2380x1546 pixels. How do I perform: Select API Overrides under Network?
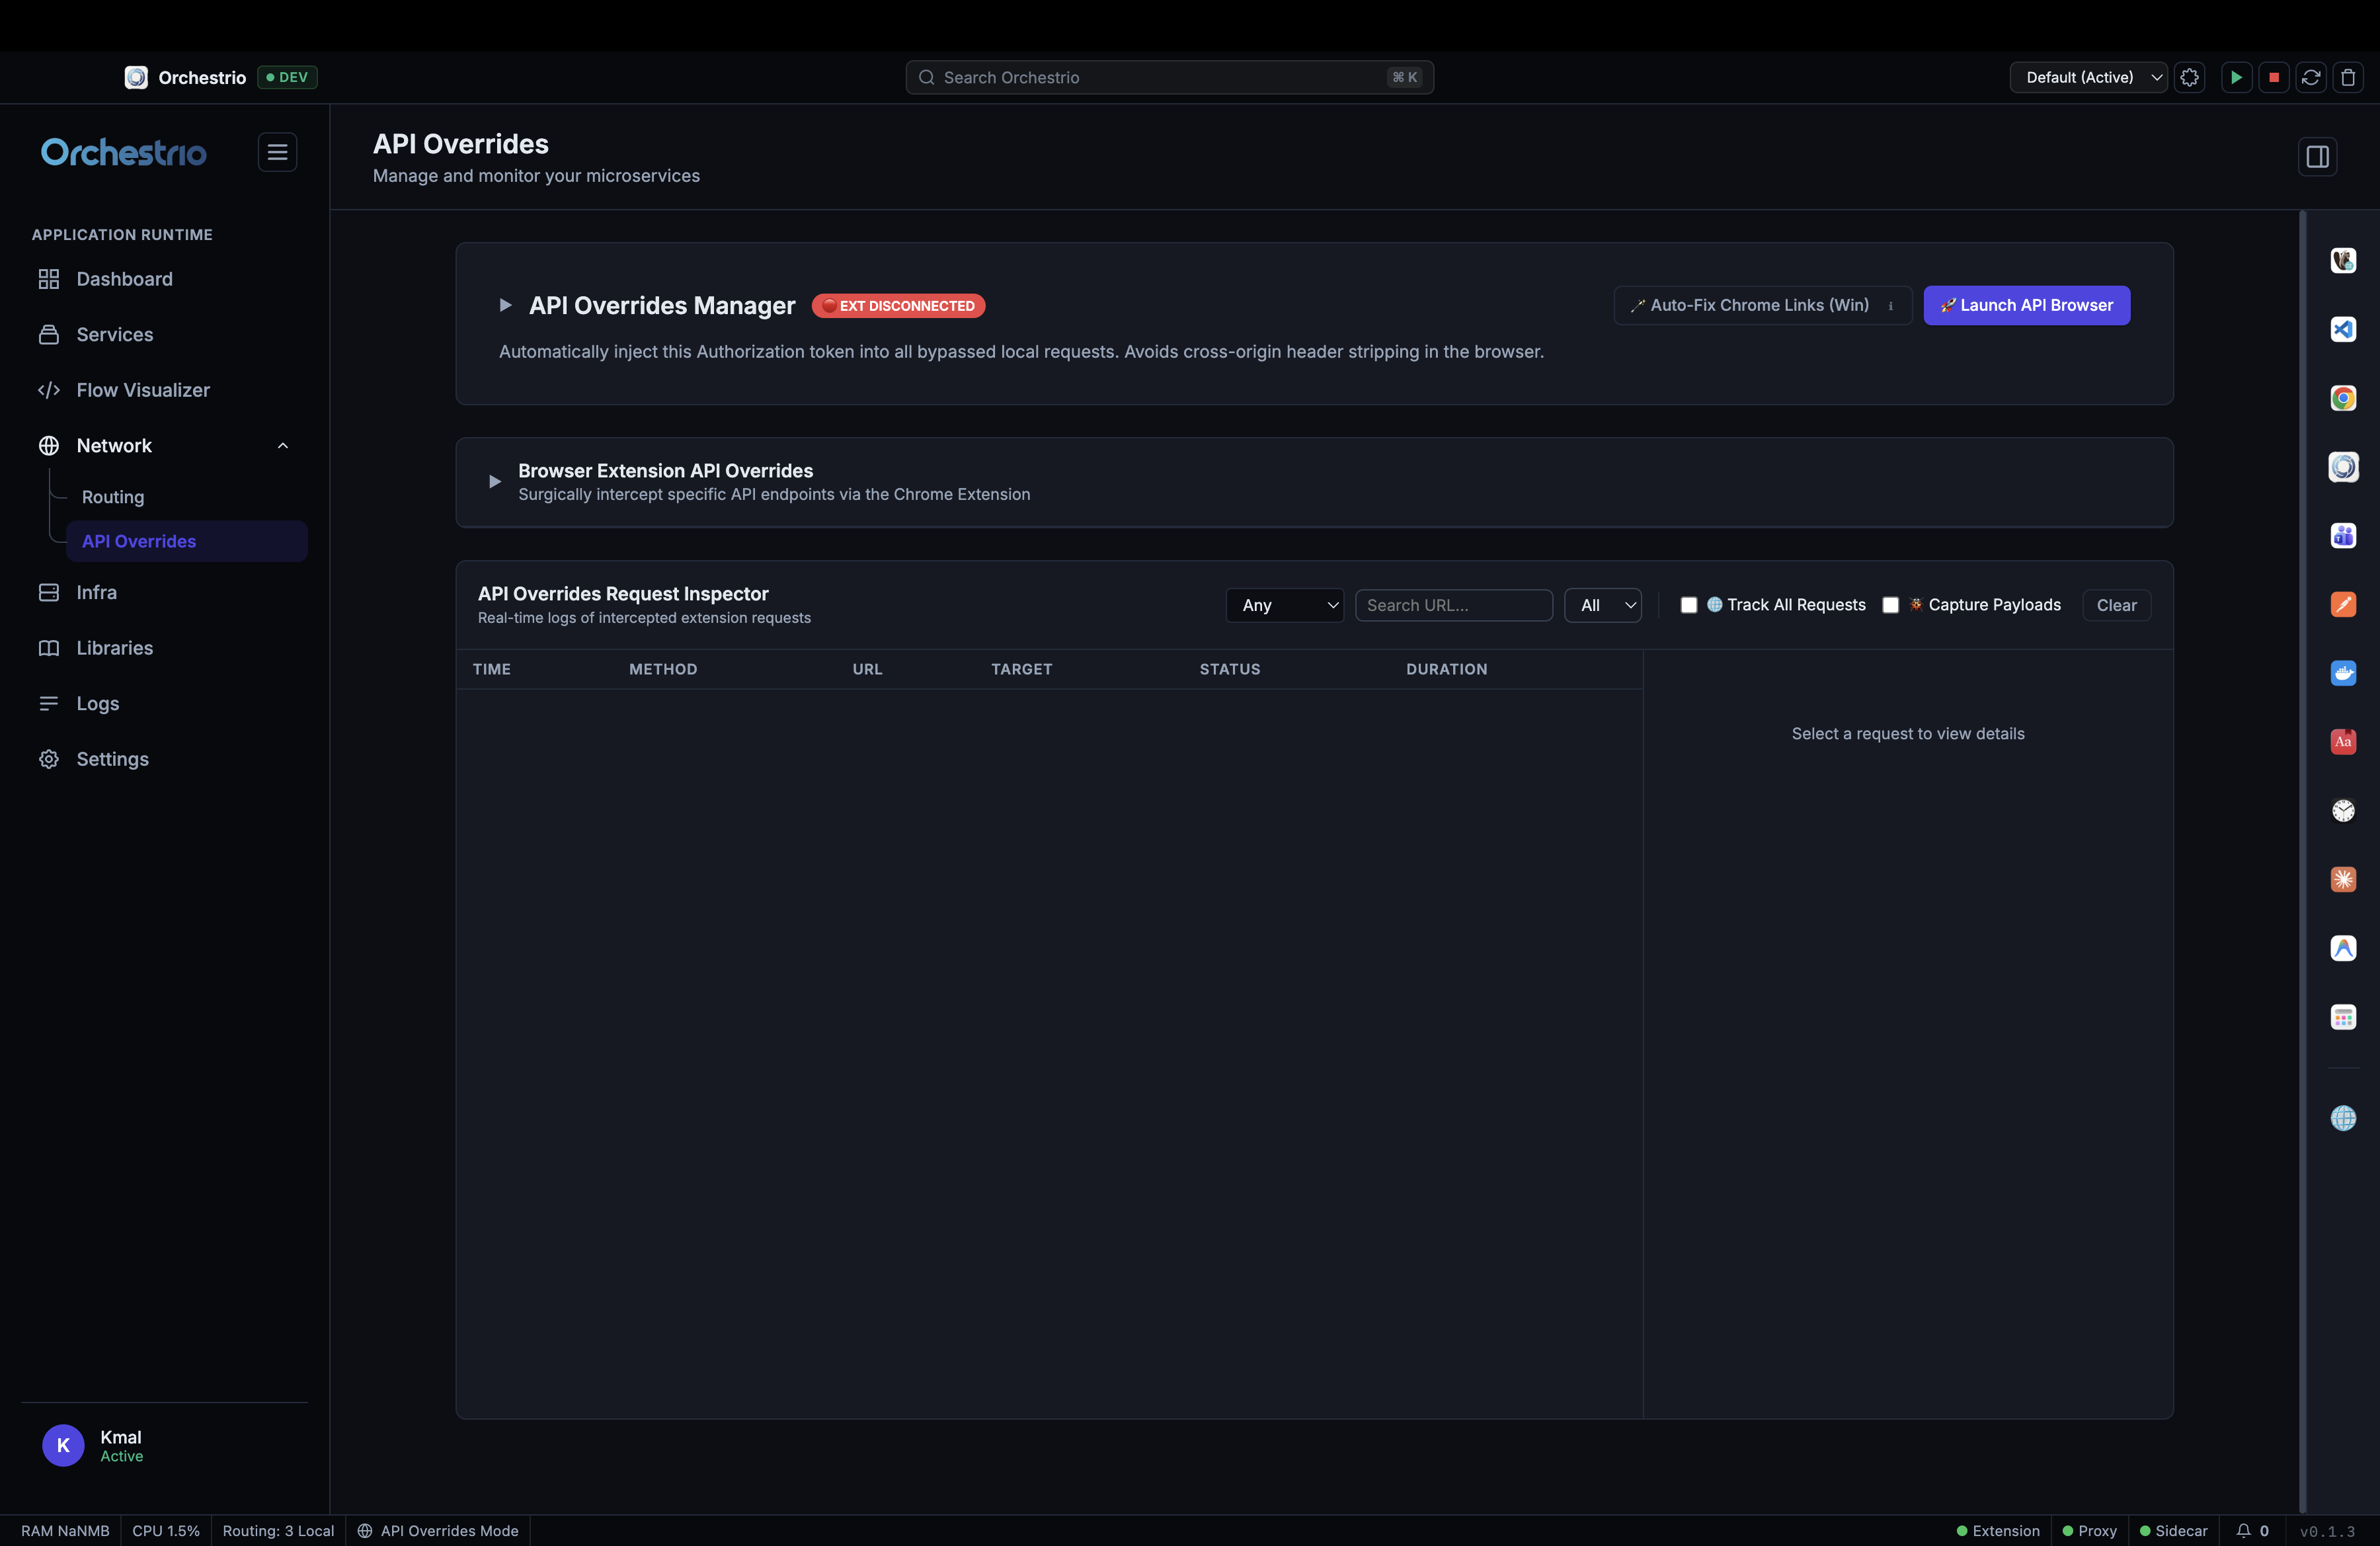(187, 541)
